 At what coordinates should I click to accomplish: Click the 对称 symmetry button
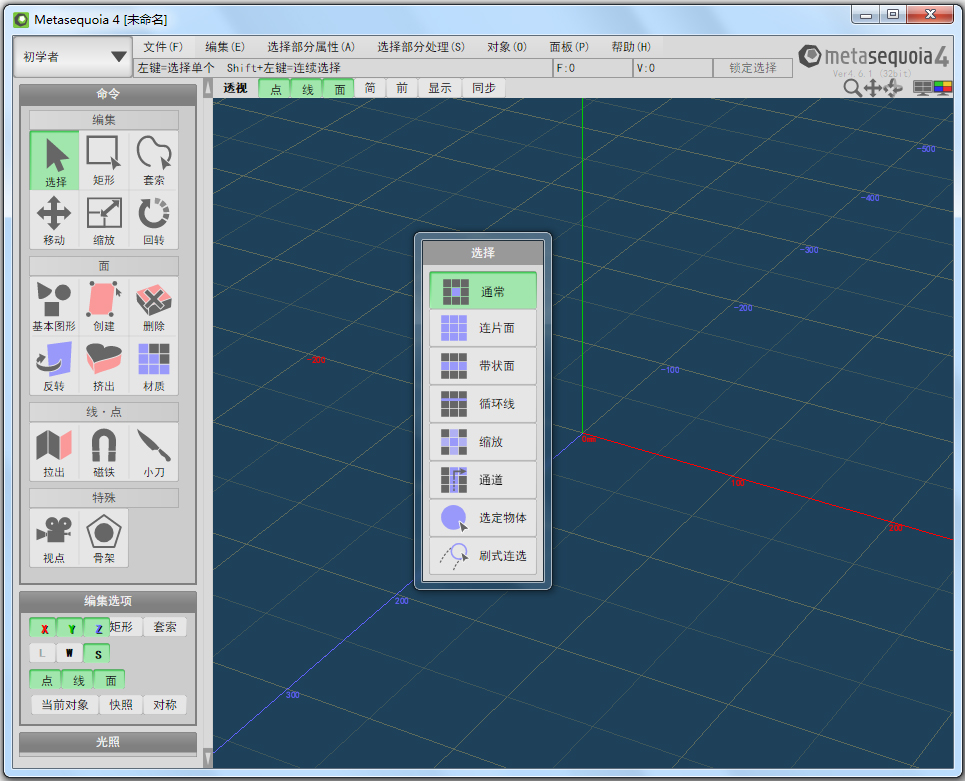164,705
